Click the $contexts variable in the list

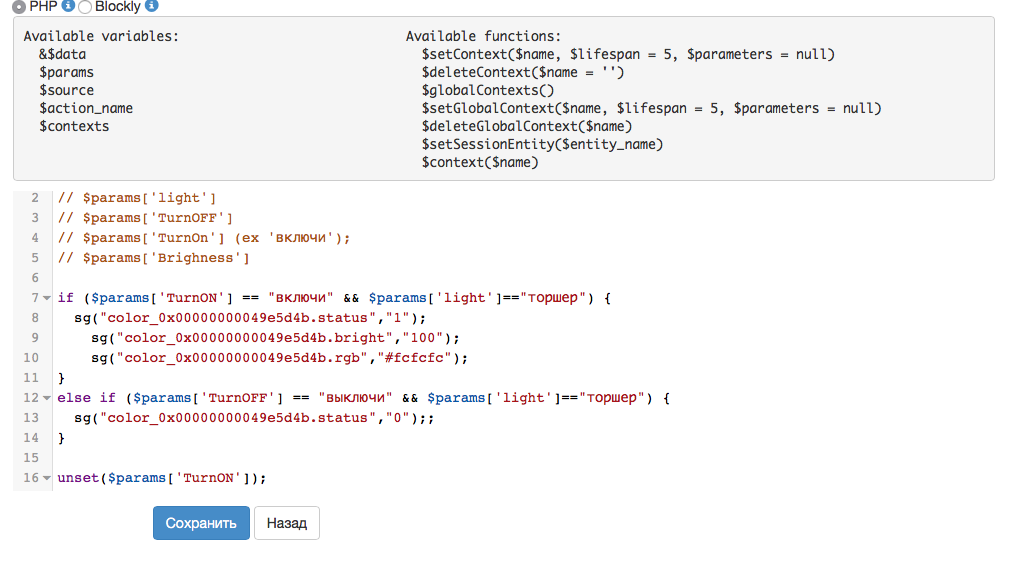tap(75, 126)
